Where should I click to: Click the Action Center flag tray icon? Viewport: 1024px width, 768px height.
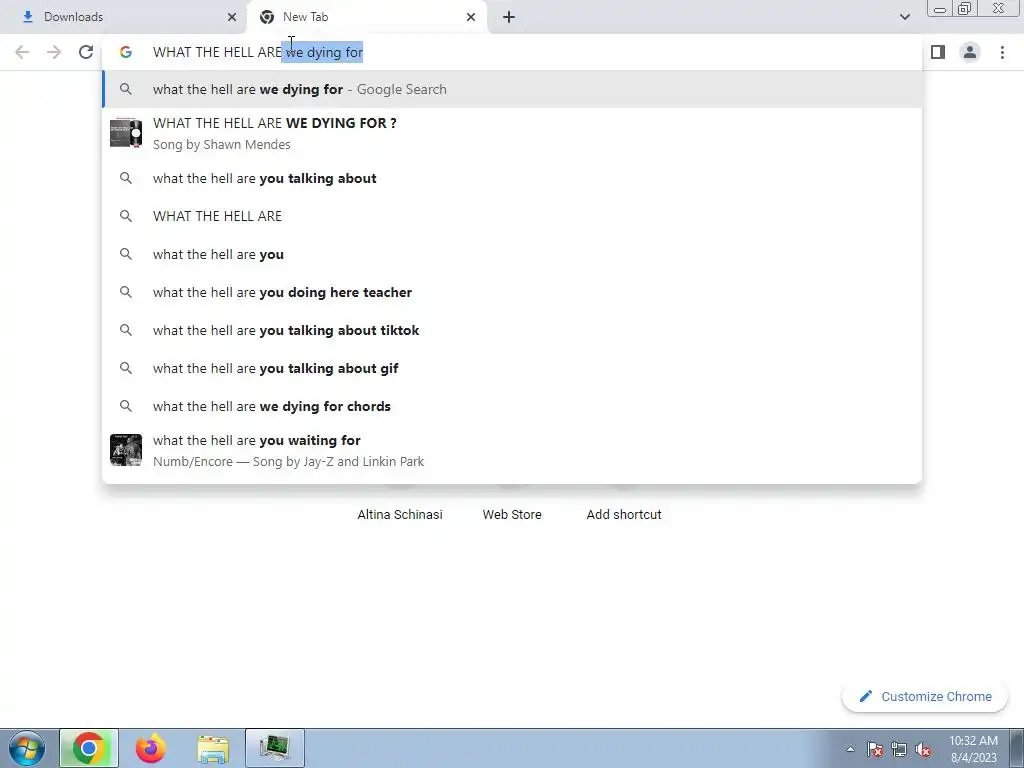coord(875,749)
